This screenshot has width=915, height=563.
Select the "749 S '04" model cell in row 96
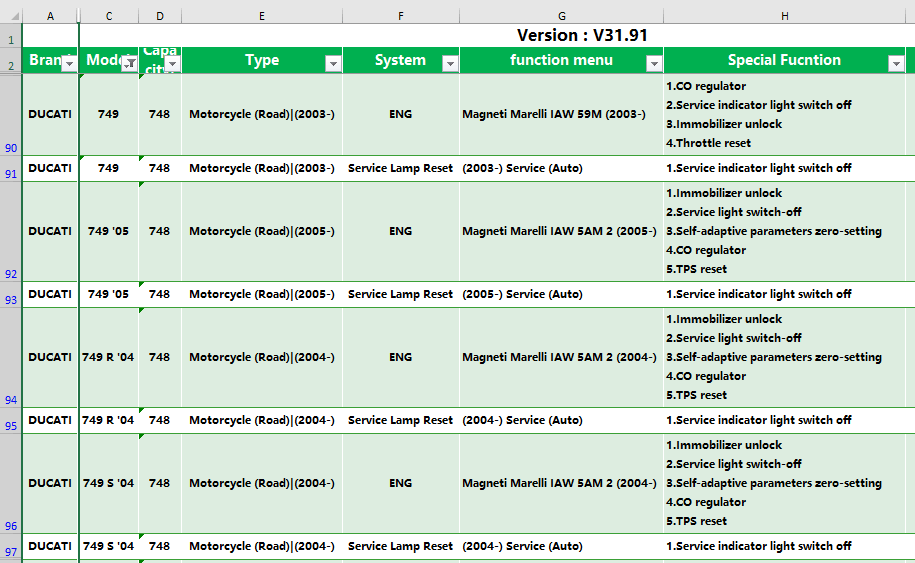click(109, 484)
